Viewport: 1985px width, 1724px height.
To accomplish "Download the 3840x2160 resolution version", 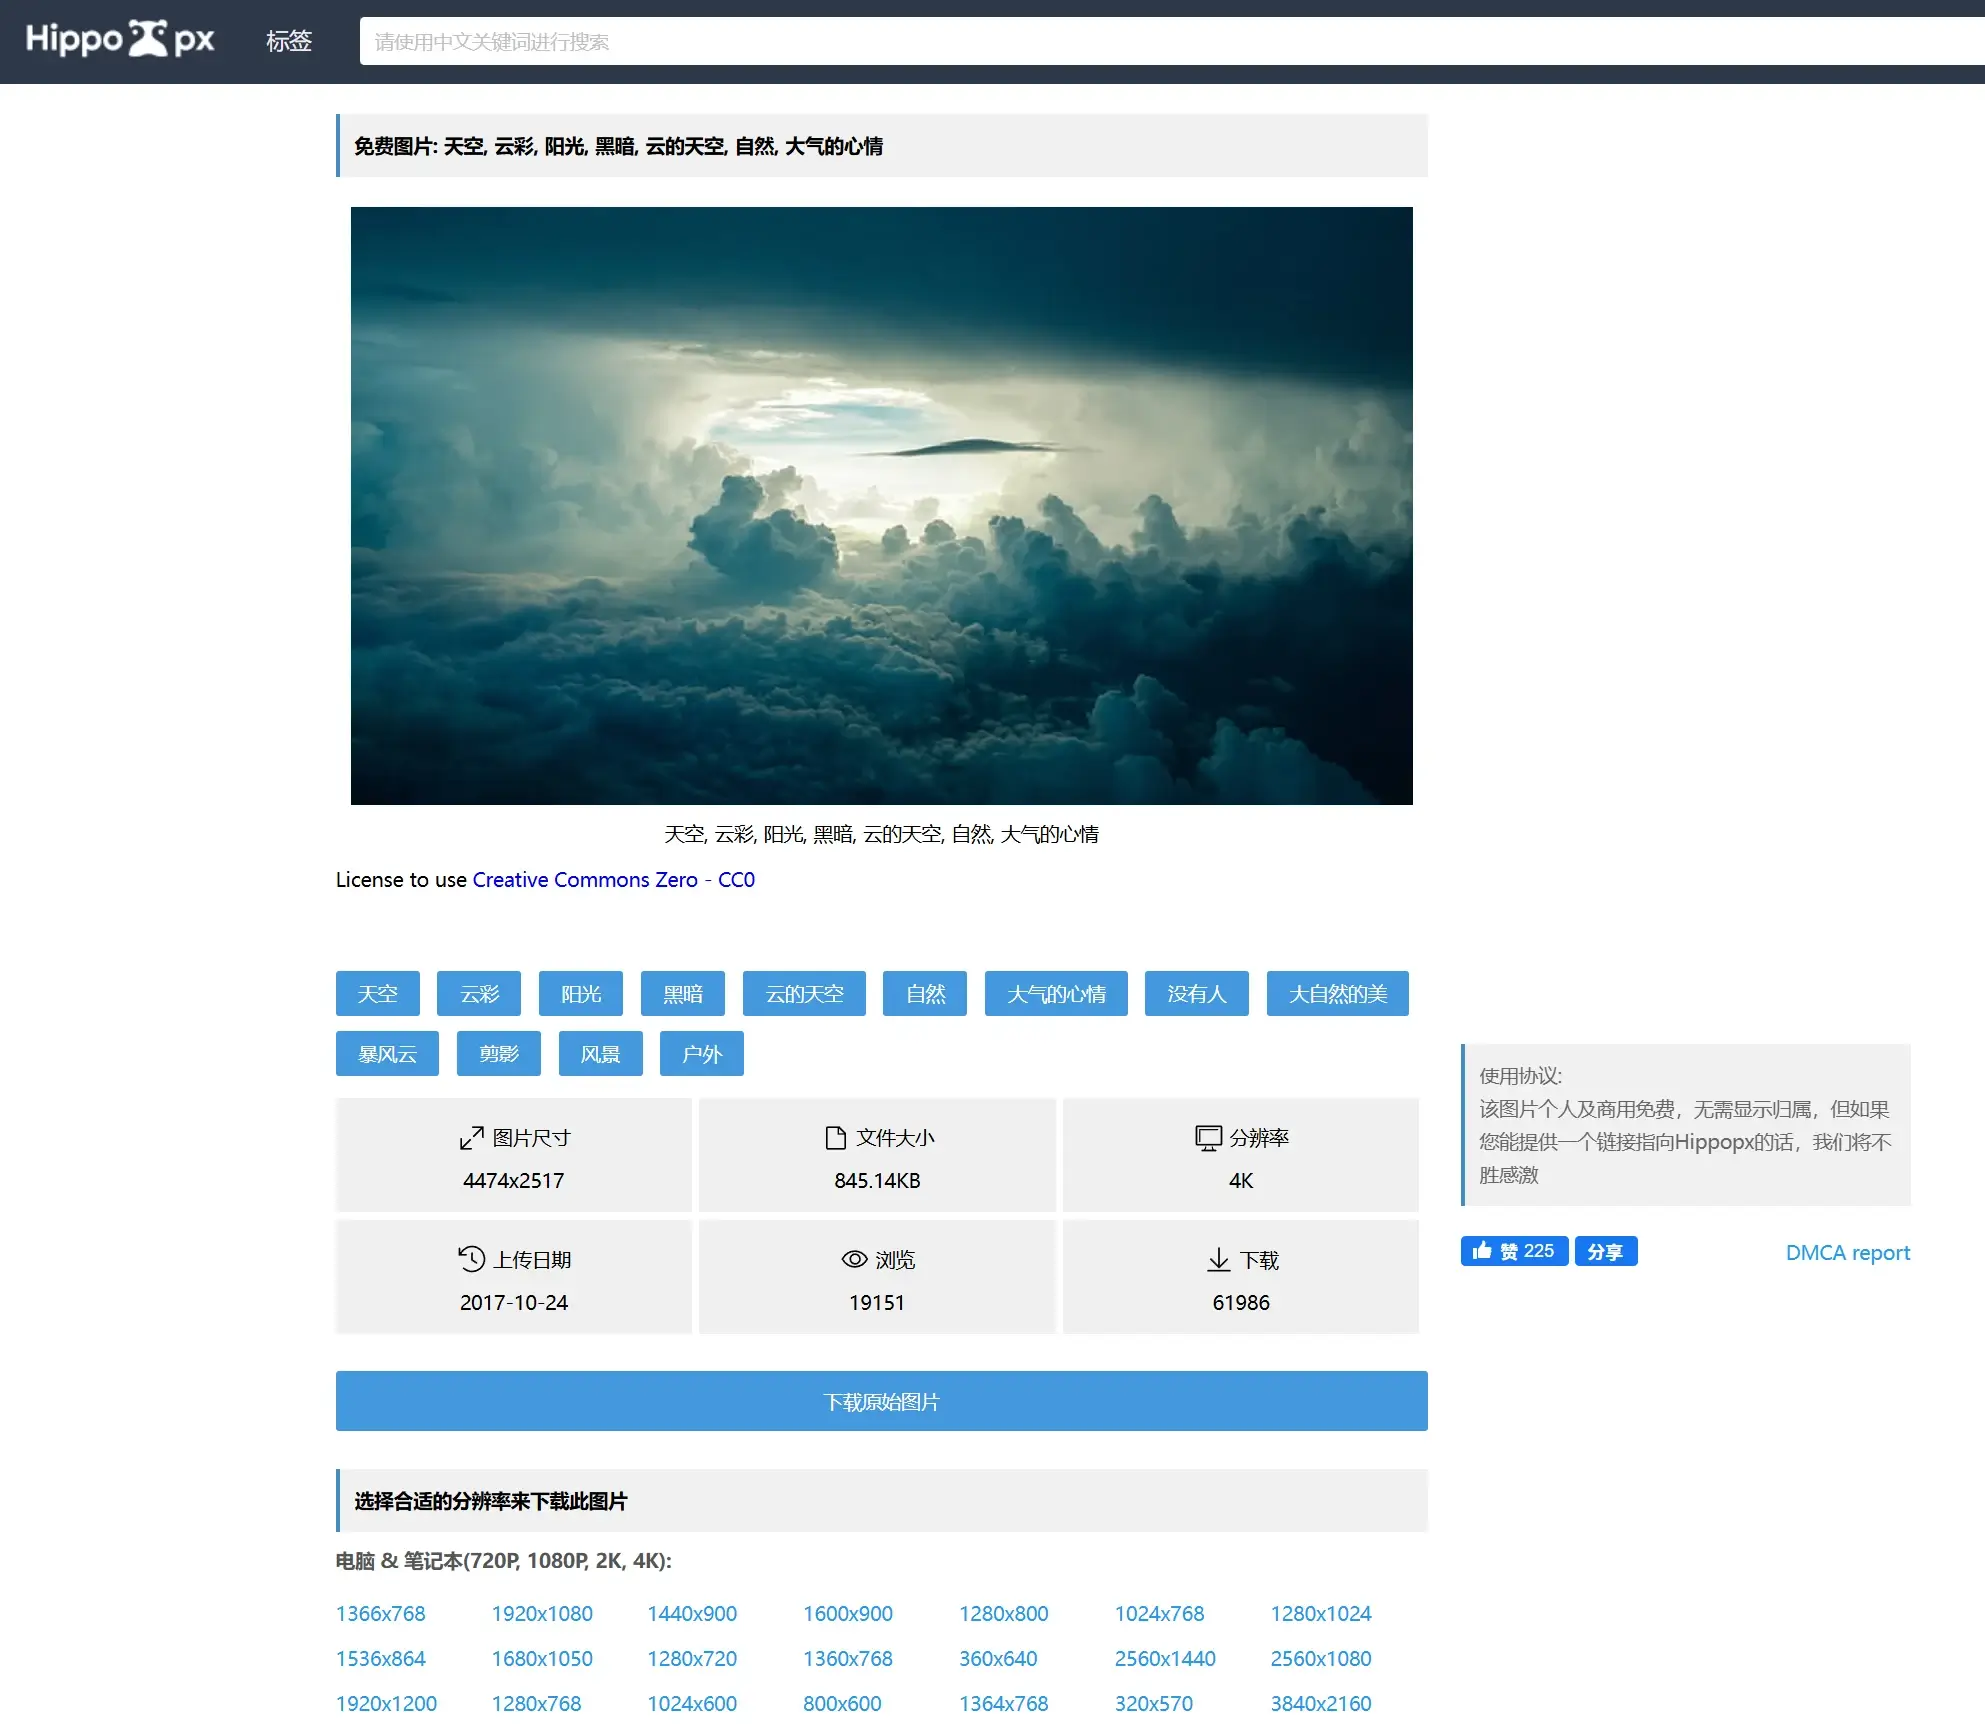I will pos(1320,1703).
